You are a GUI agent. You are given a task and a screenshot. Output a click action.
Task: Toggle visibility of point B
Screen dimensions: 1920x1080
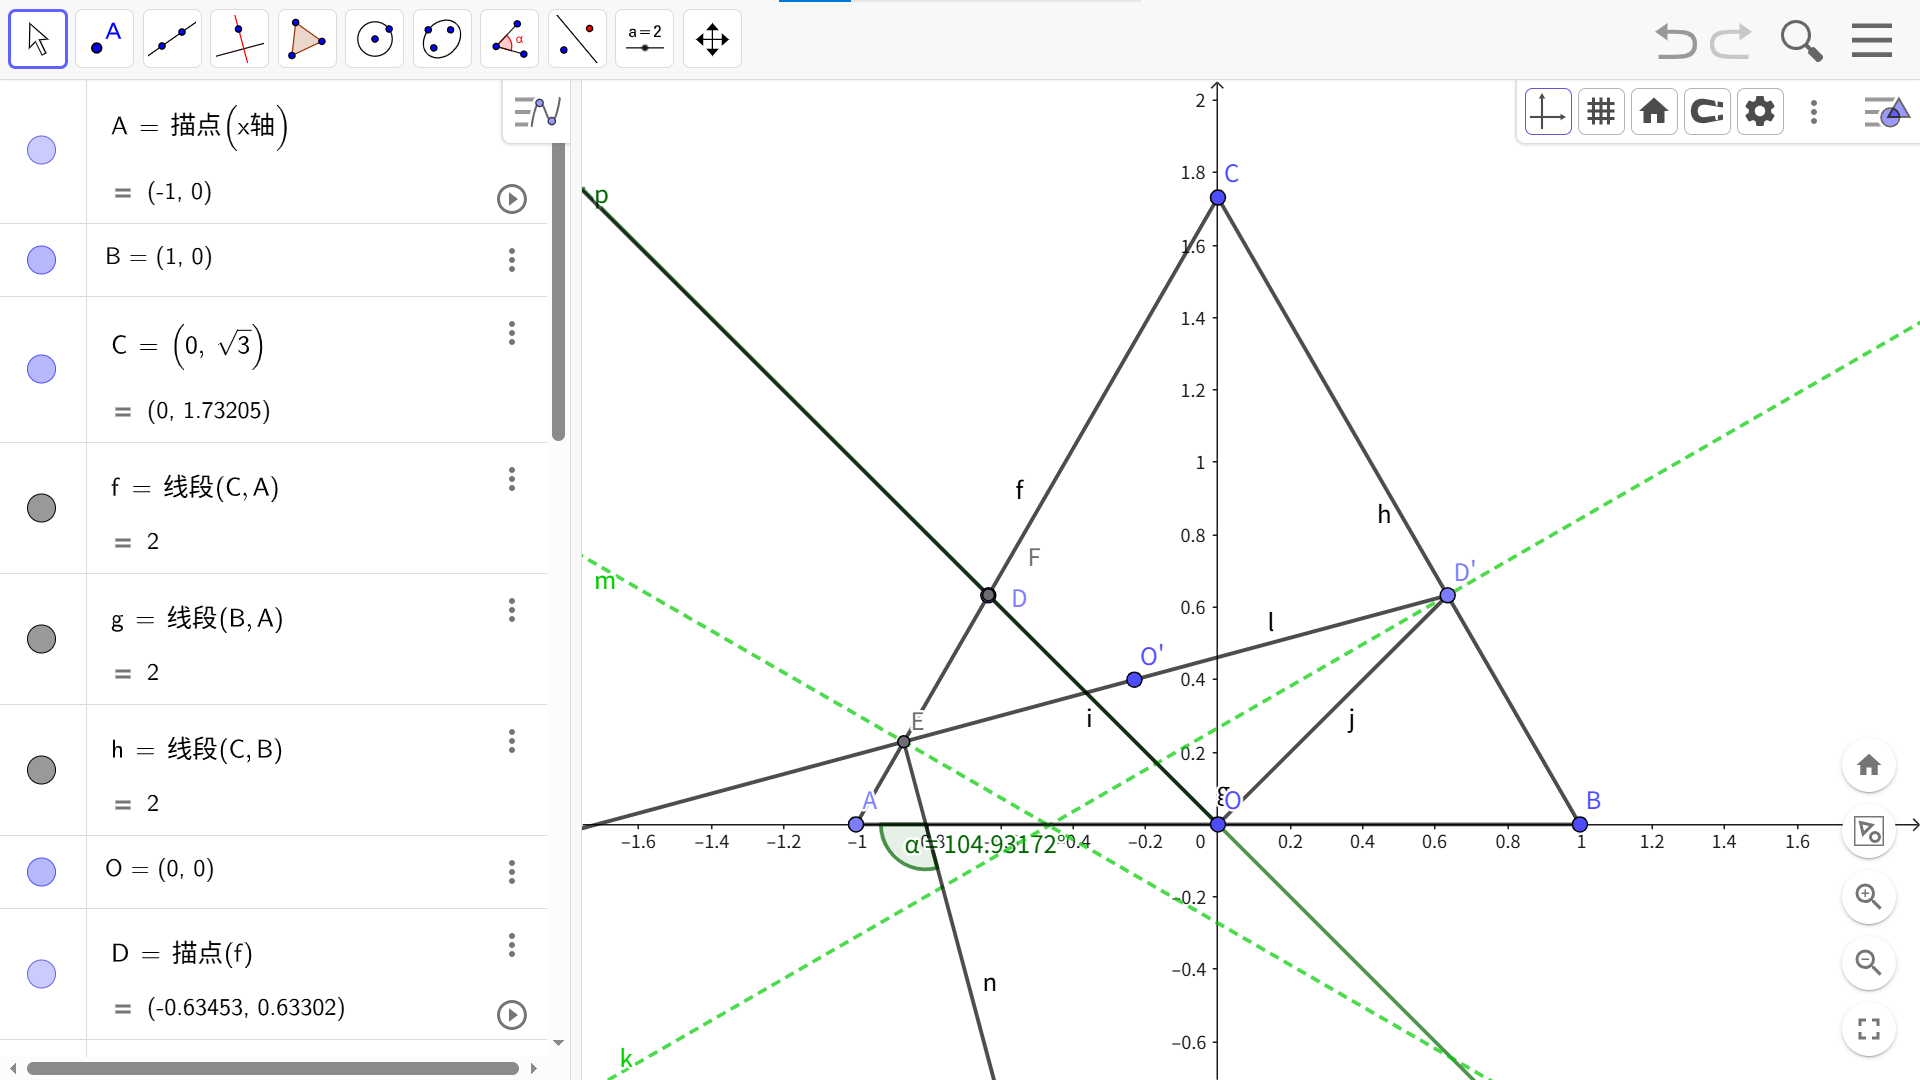coord(41,260)
